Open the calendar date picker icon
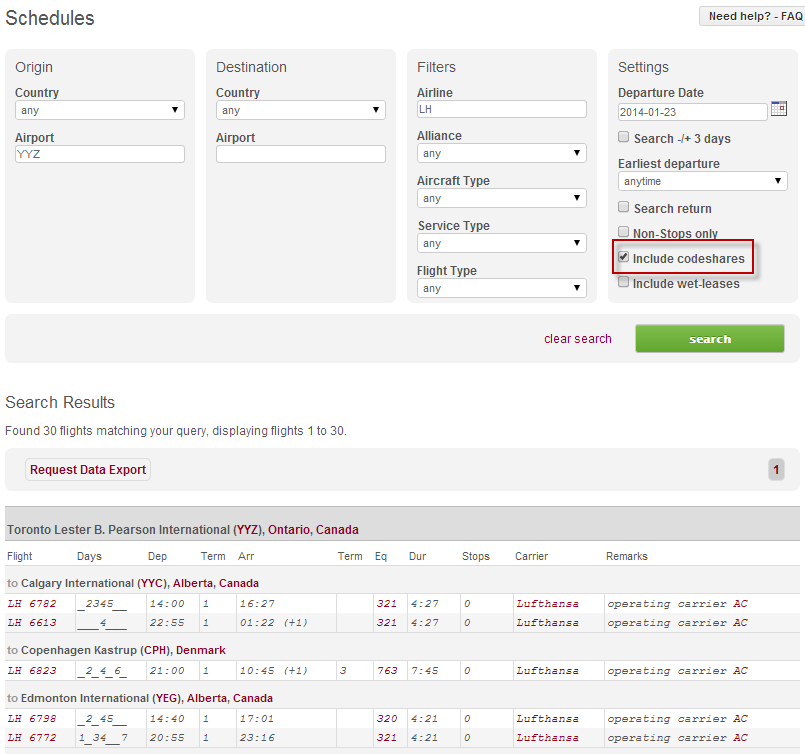This screenshot has width=805, height=754. click(779, 110)
